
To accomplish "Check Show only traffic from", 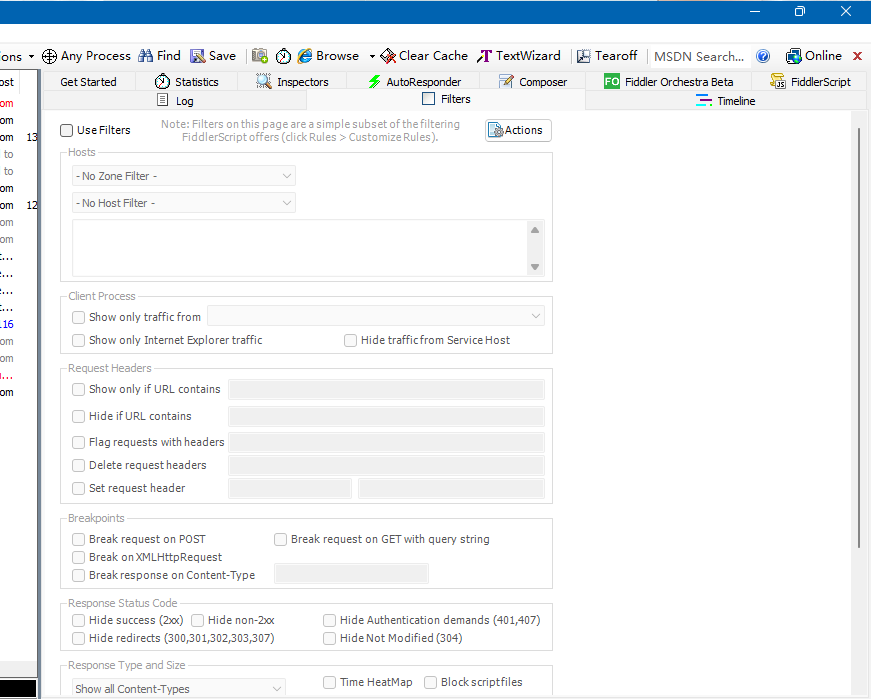I will [78, 317].
